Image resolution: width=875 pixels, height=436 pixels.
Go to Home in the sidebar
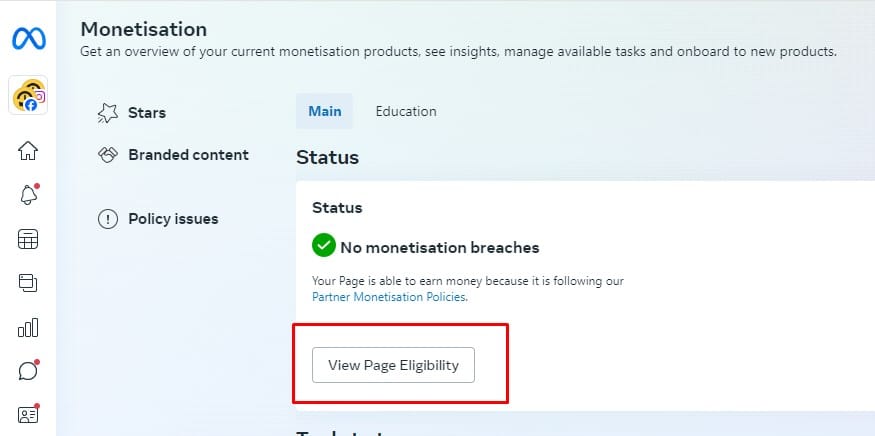[28, 151]
